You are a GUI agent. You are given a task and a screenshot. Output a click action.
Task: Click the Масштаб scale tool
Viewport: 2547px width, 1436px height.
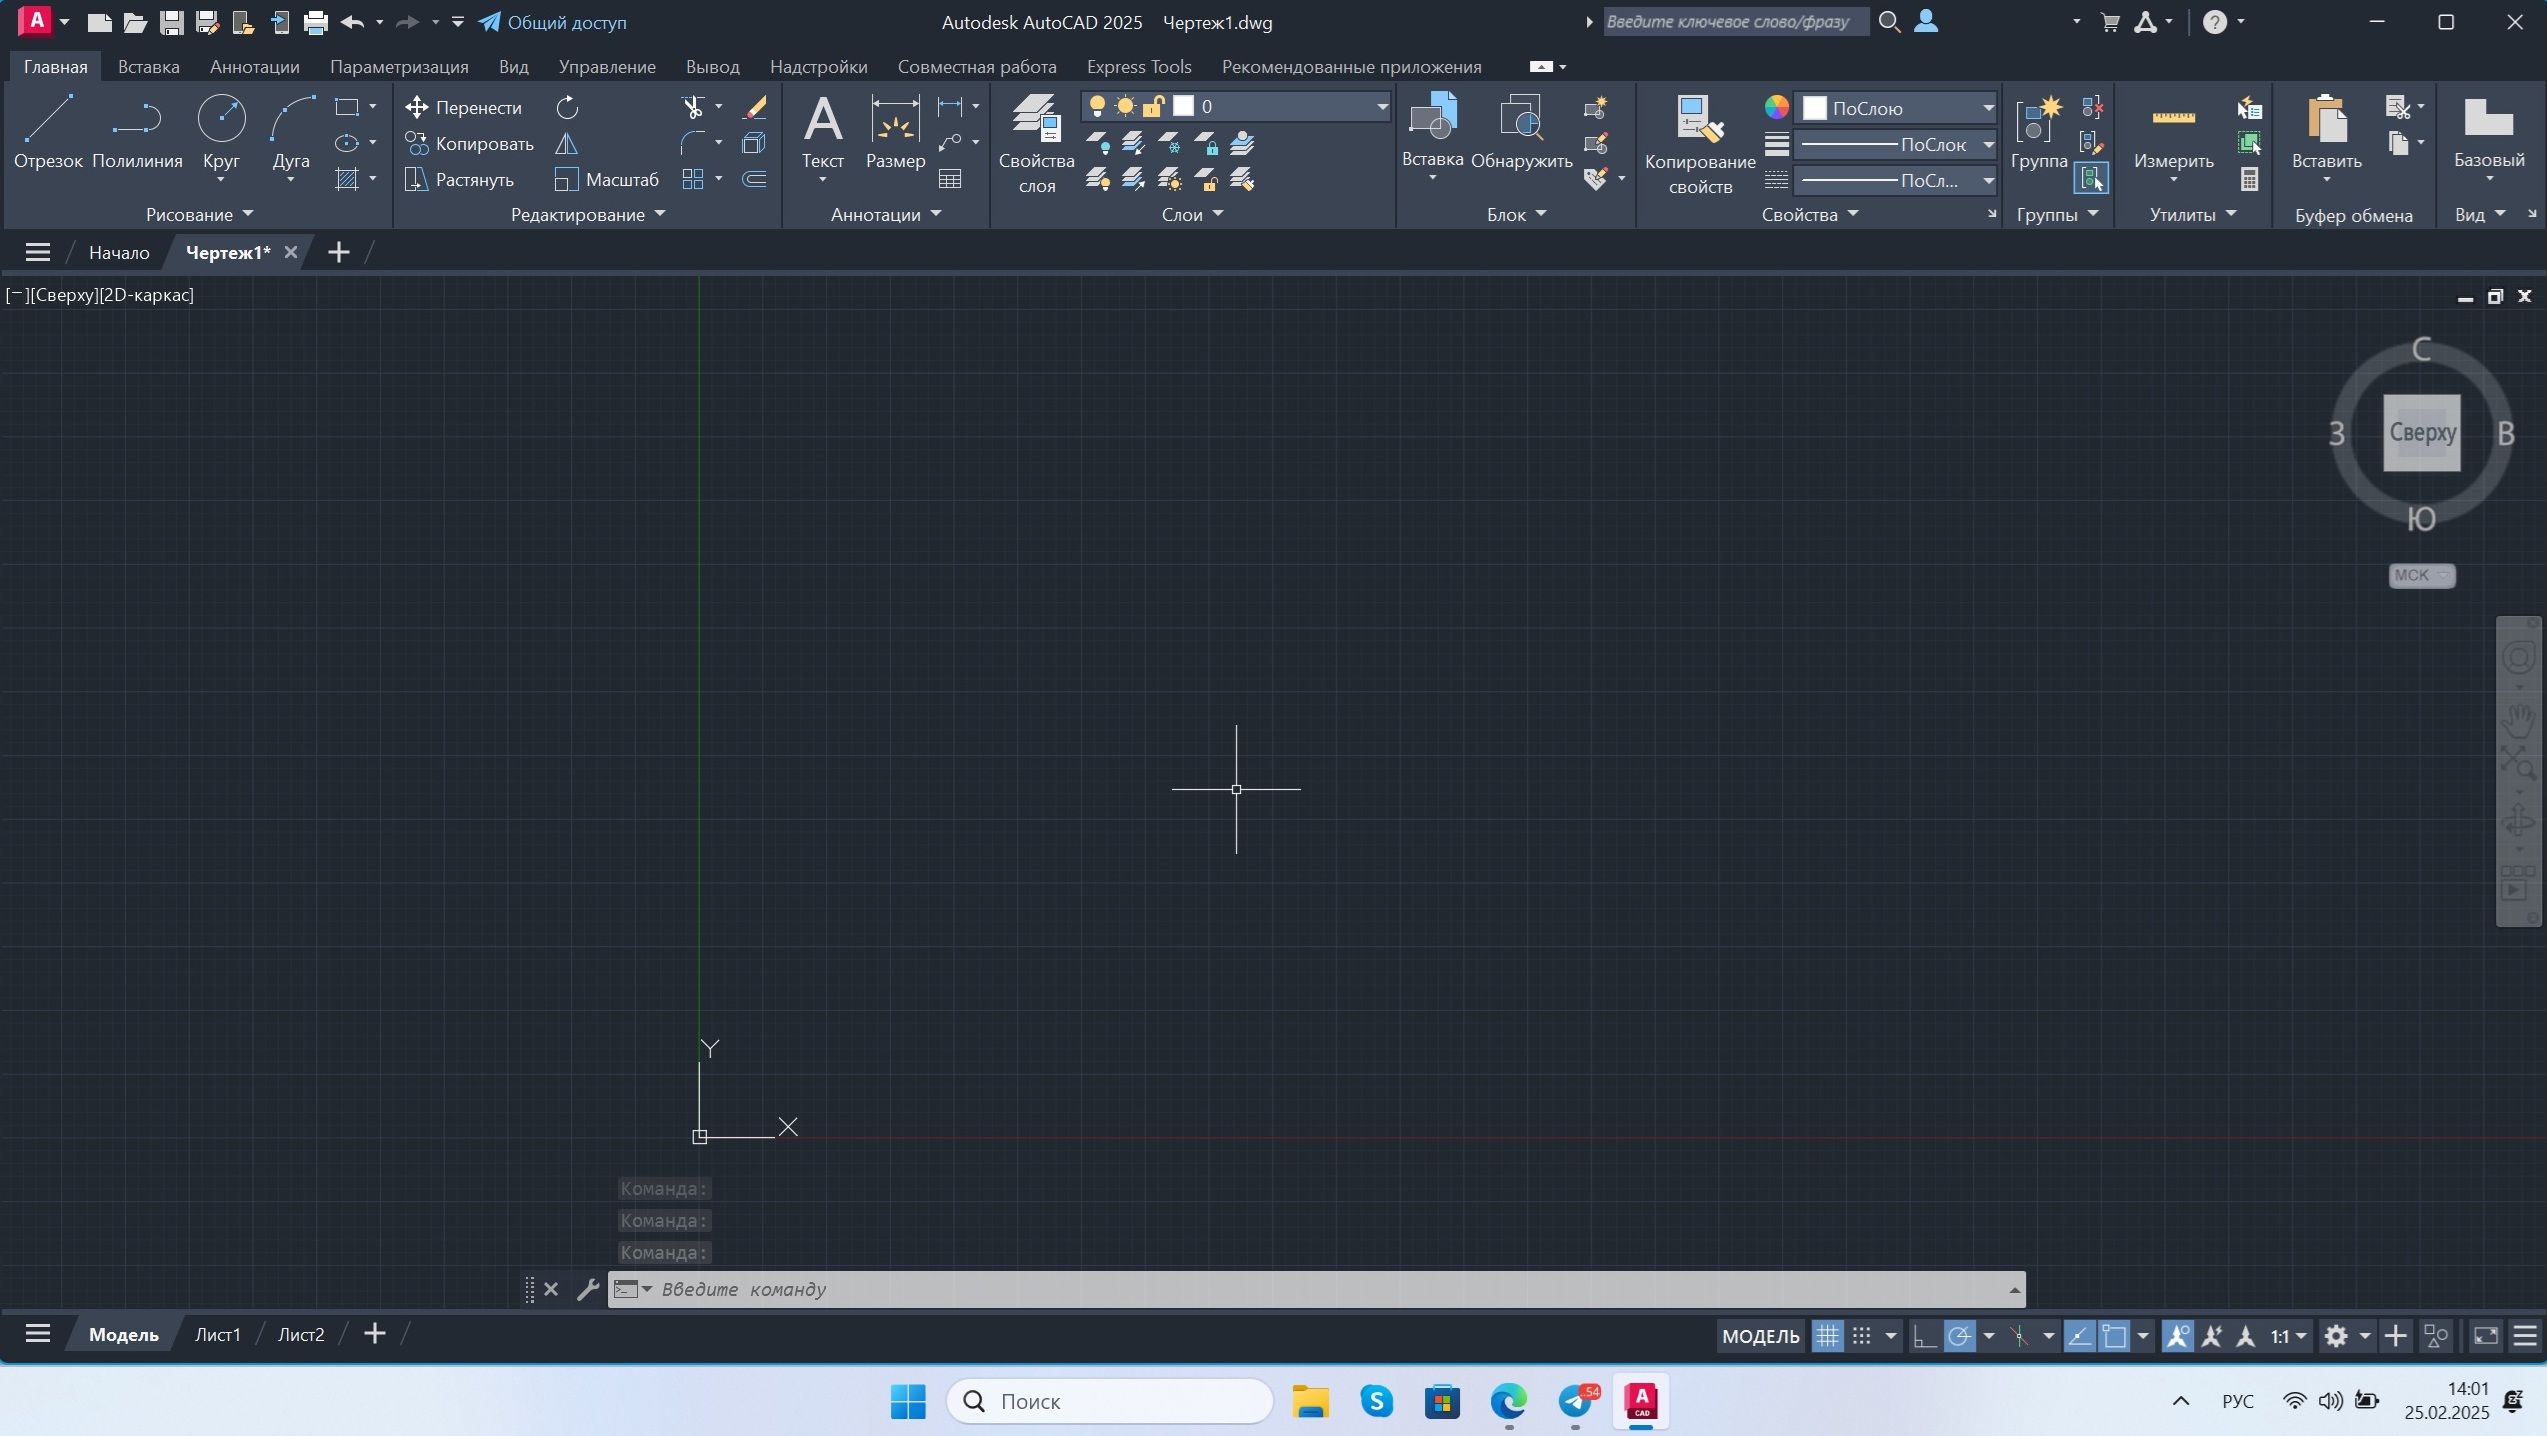point(607,179)
